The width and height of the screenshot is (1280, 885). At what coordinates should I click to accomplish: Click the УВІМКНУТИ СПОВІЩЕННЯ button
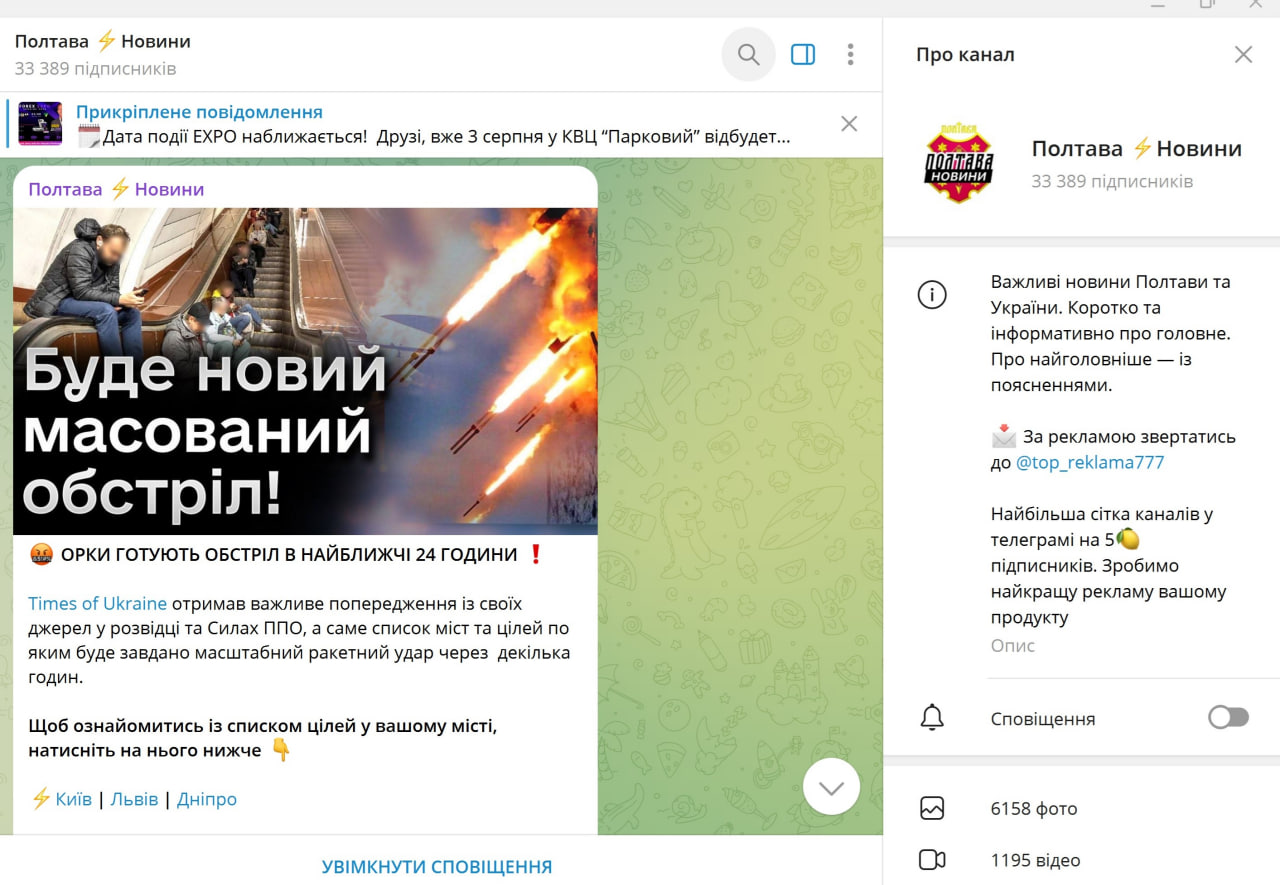coord(437,867)
